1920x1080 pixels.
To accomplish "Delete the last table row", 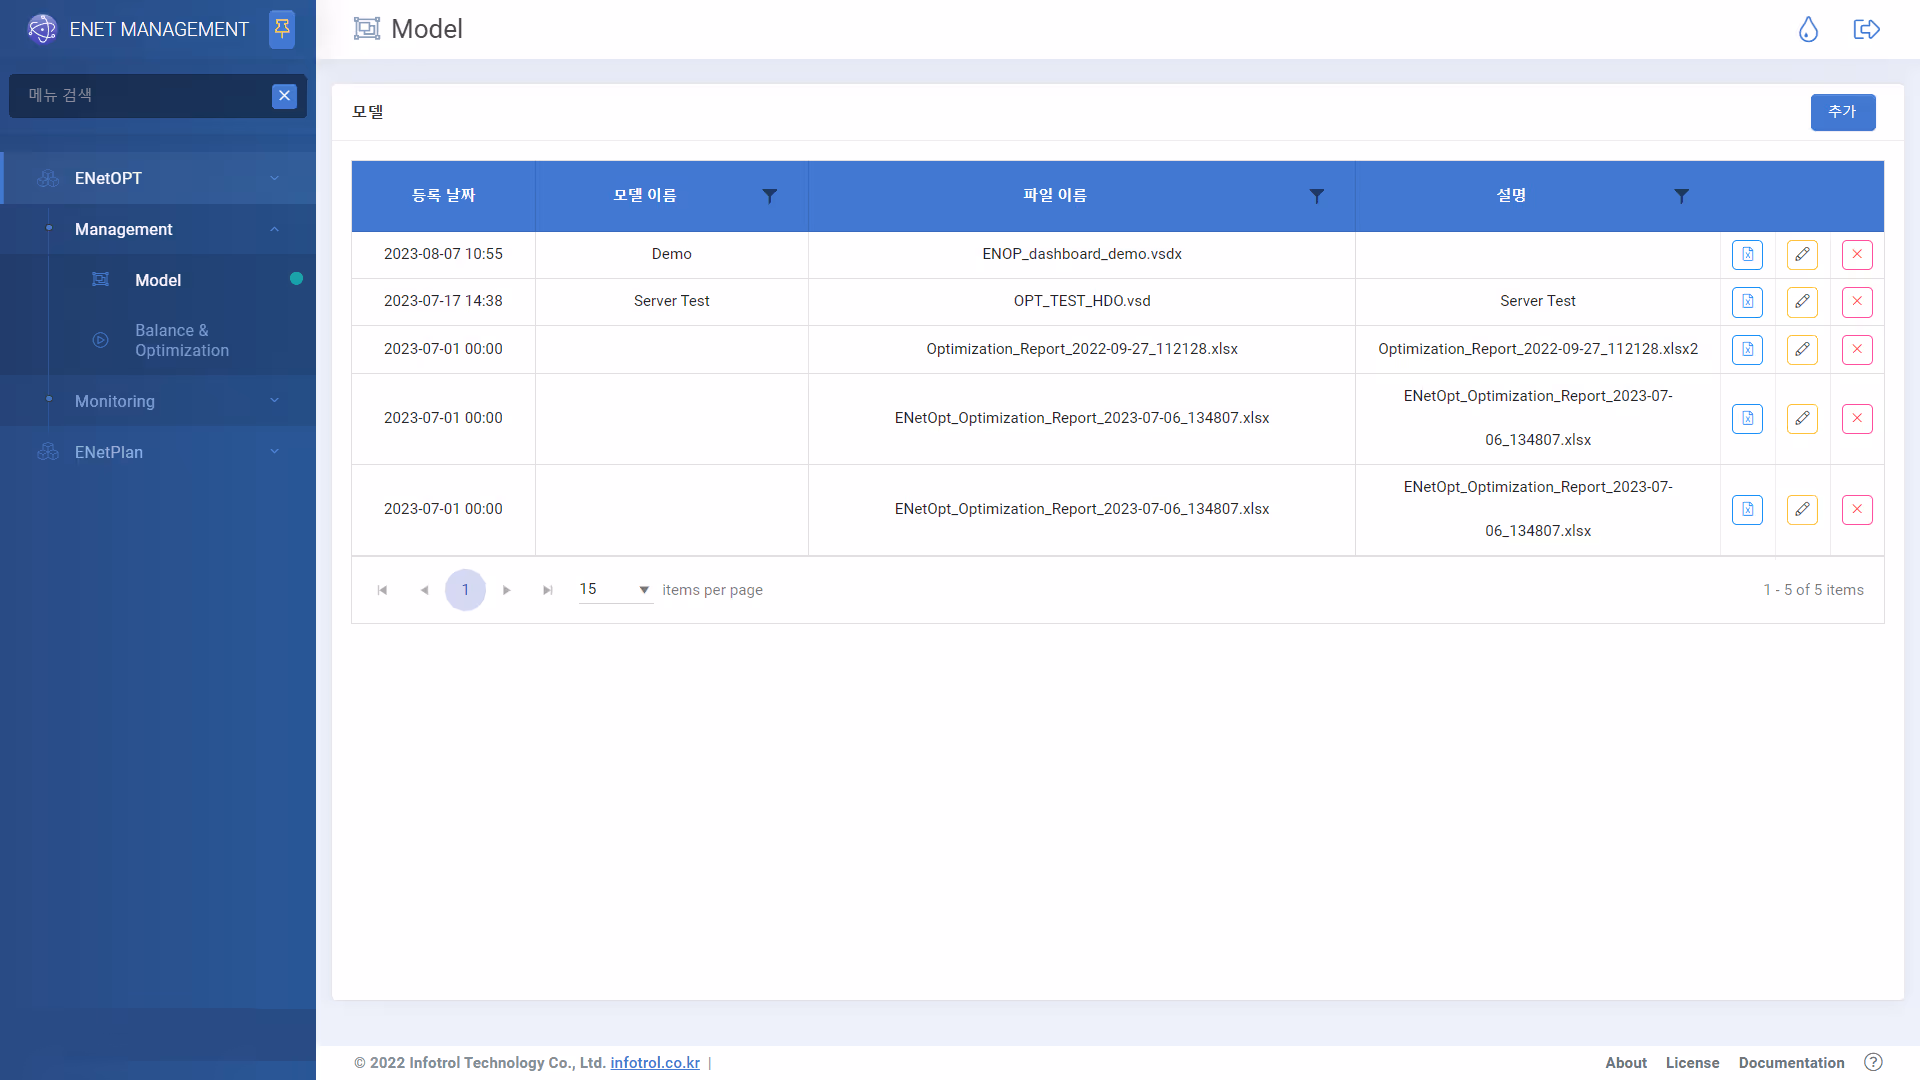I will [x=1857, y=509].
